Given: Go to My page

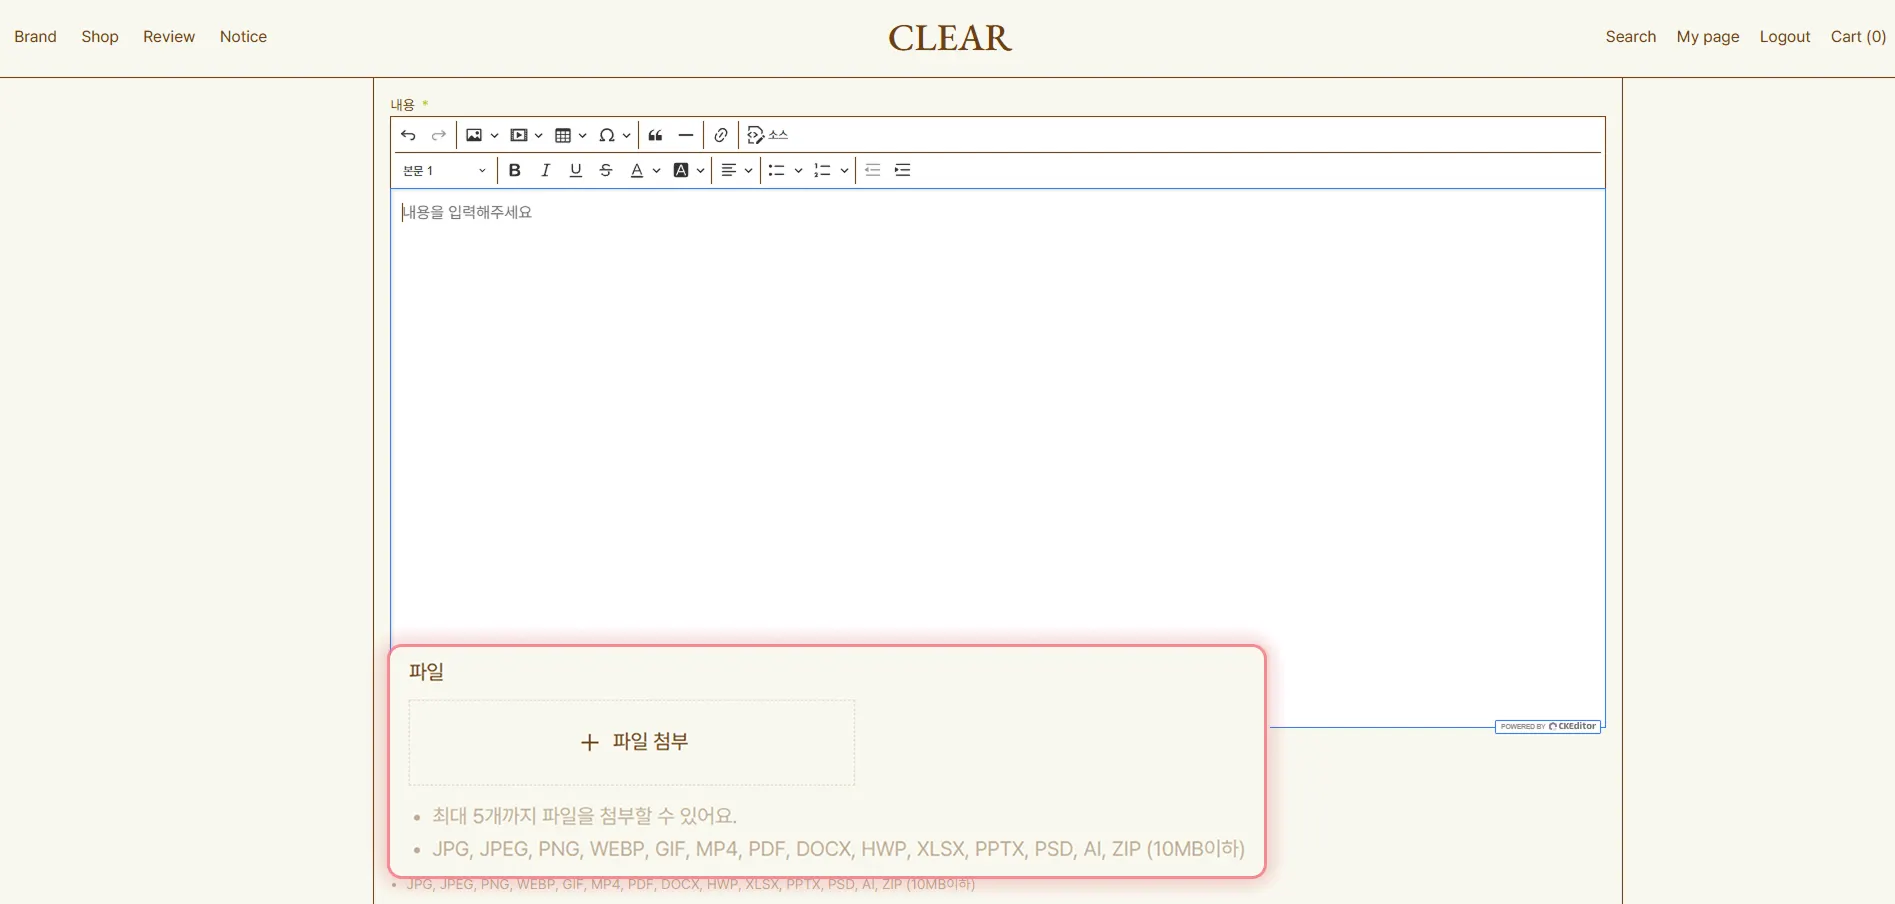Looking at the screenshot, I should click(1708, 37).
